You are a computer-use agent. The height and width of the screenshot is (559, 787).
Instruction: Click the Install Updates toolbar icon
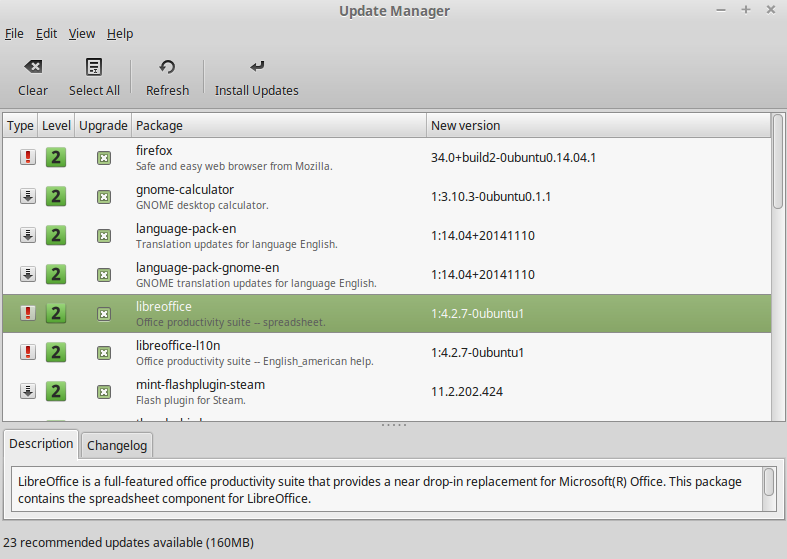point(257,67)
